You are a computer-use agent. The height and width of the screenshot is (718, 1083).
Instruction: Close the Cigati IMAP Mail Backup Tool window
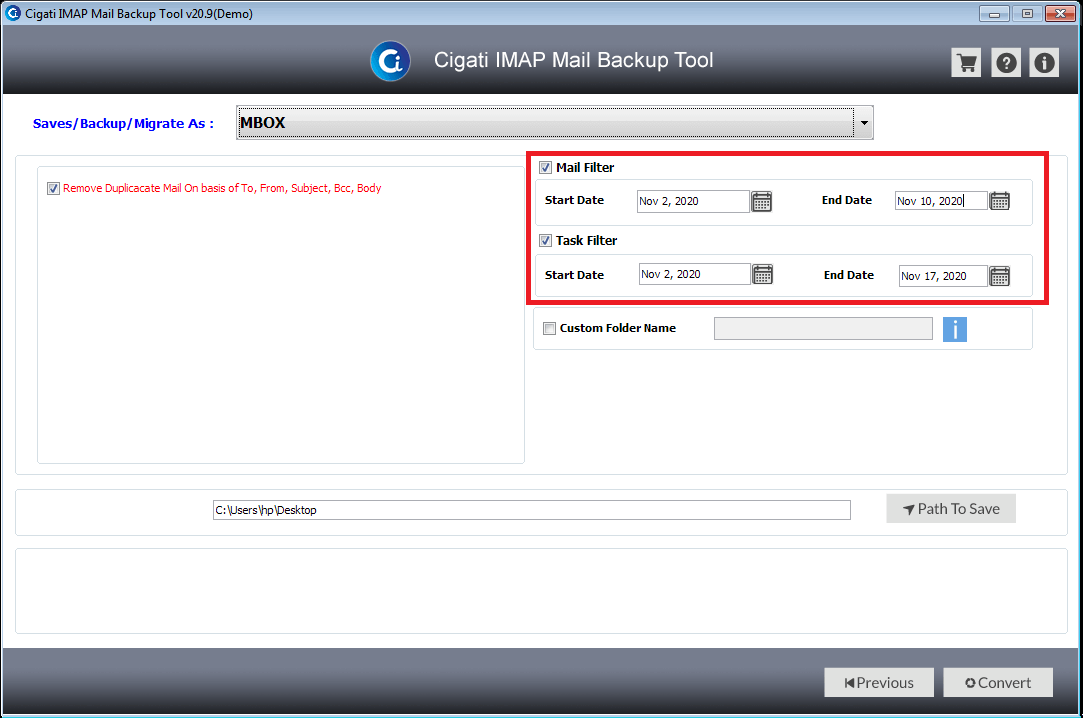[1060, 14]
